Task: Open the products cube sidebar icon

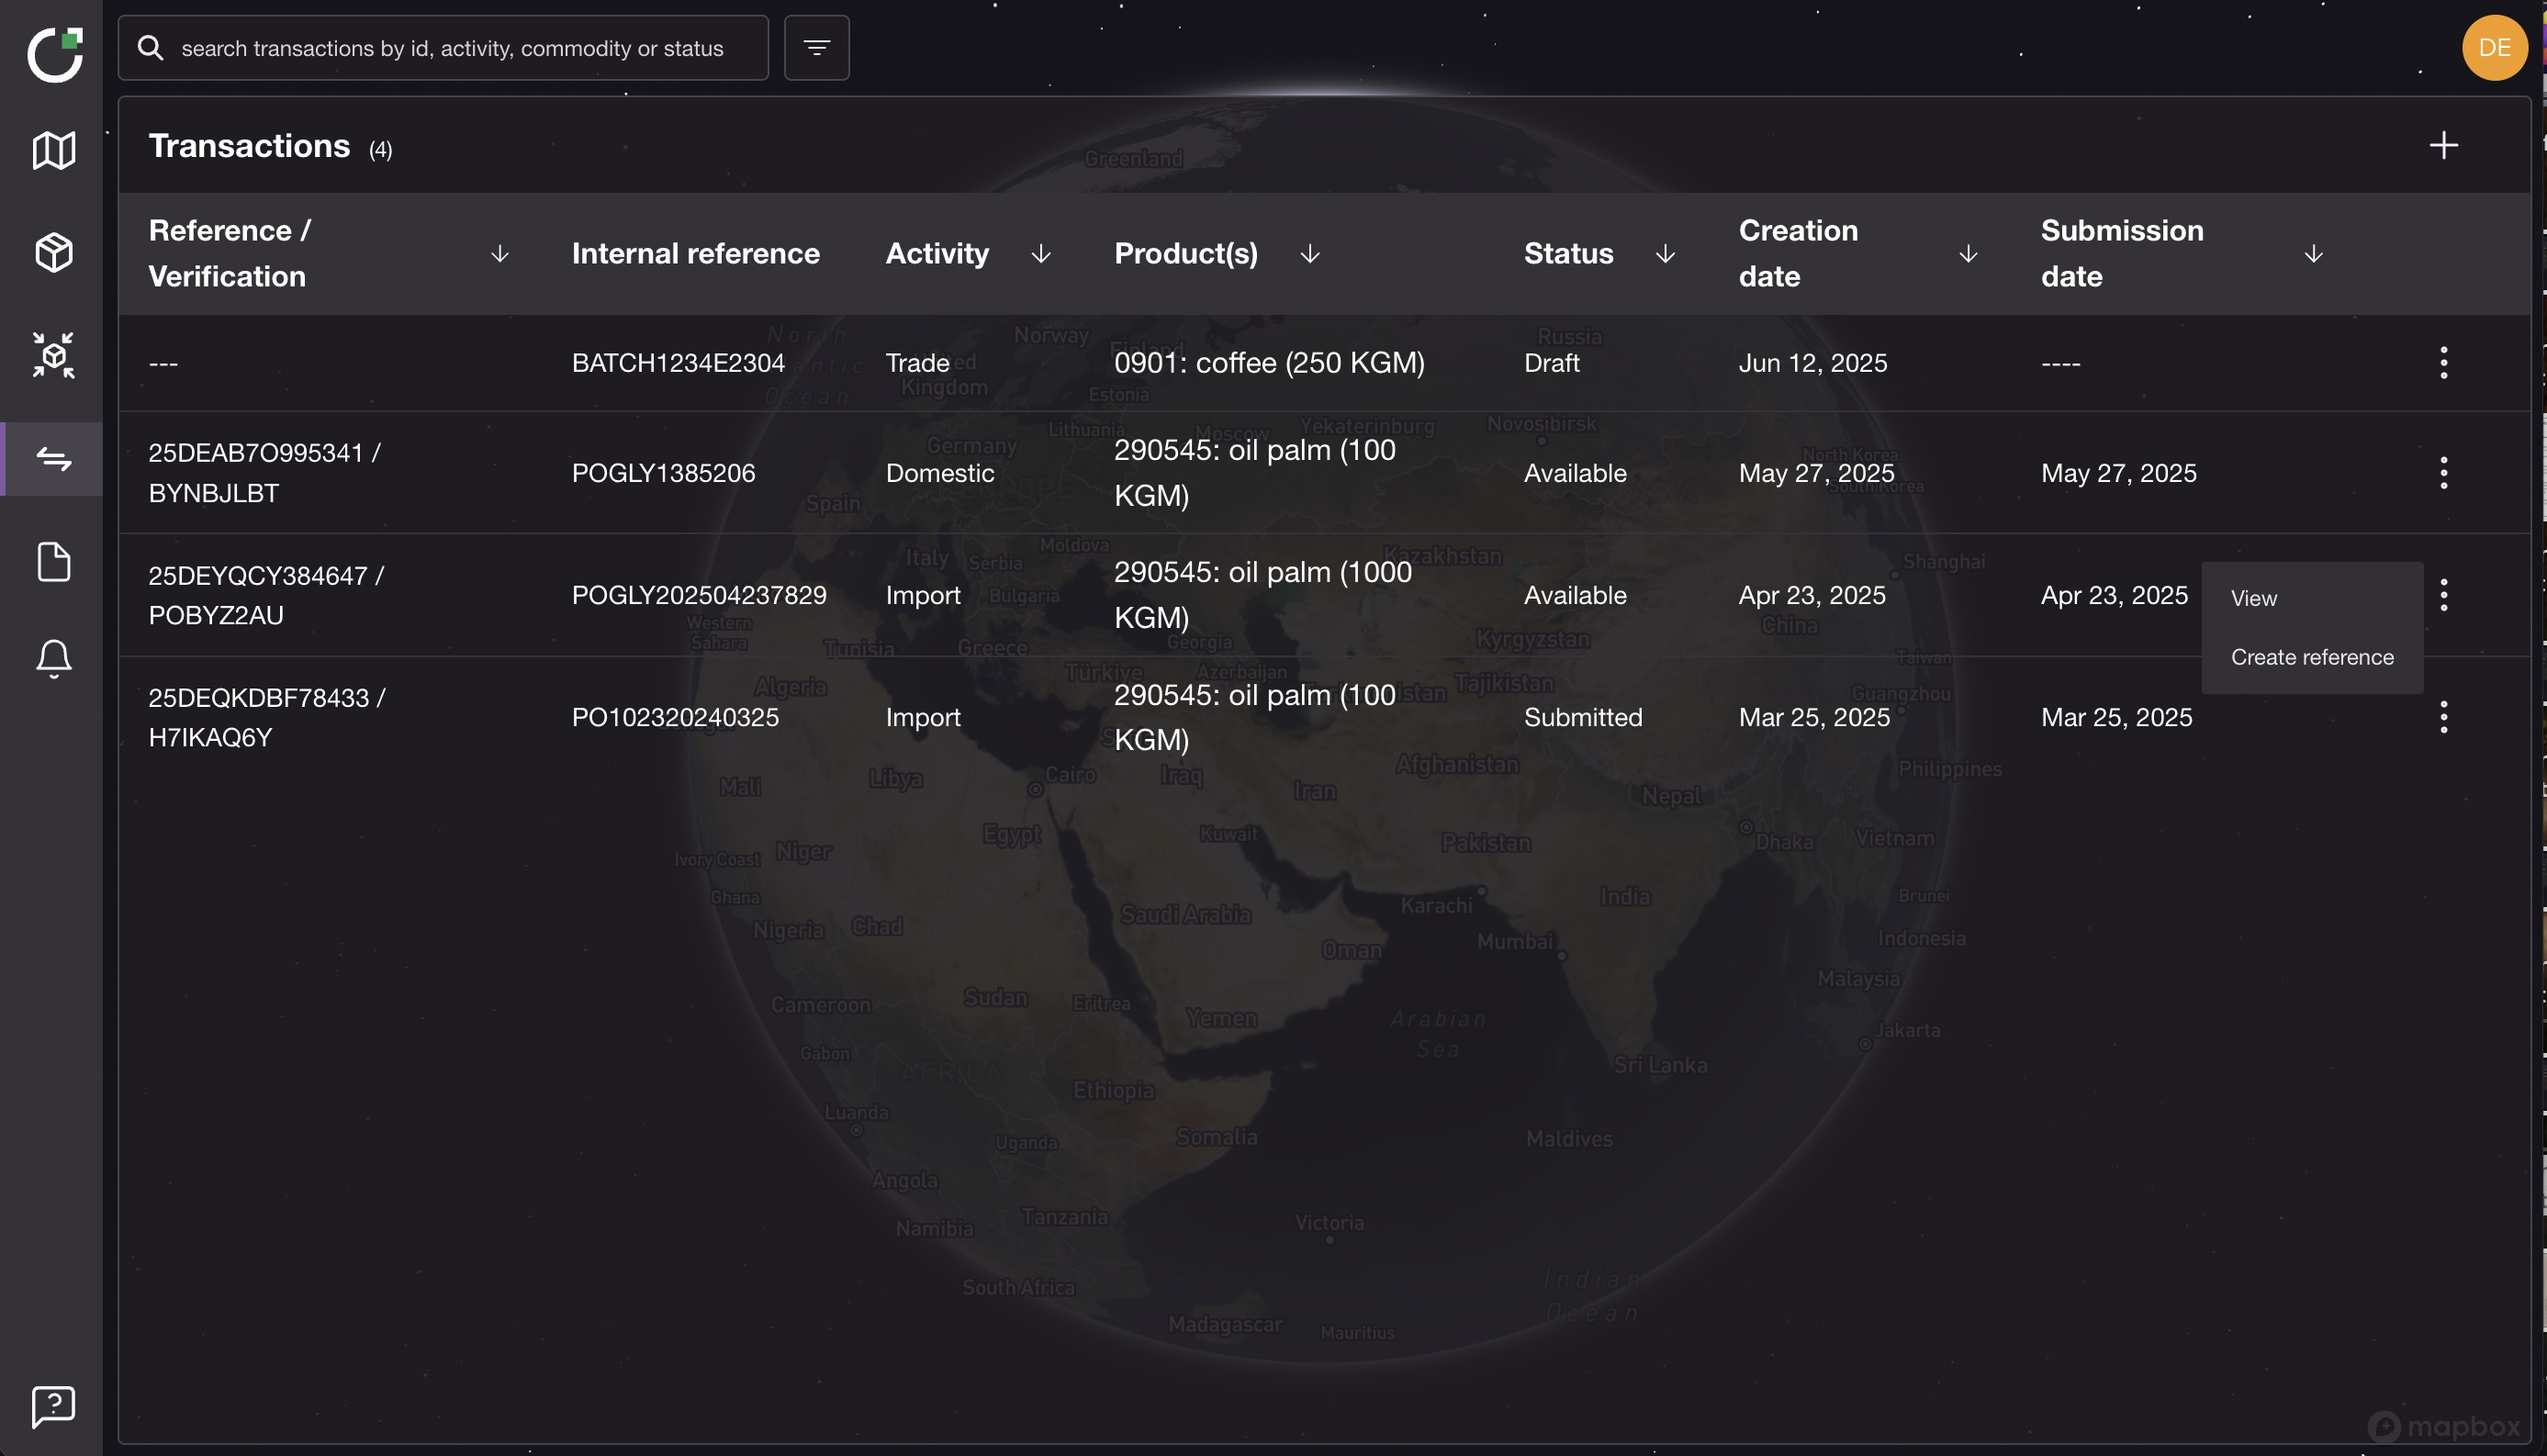Action: point(53,252)
